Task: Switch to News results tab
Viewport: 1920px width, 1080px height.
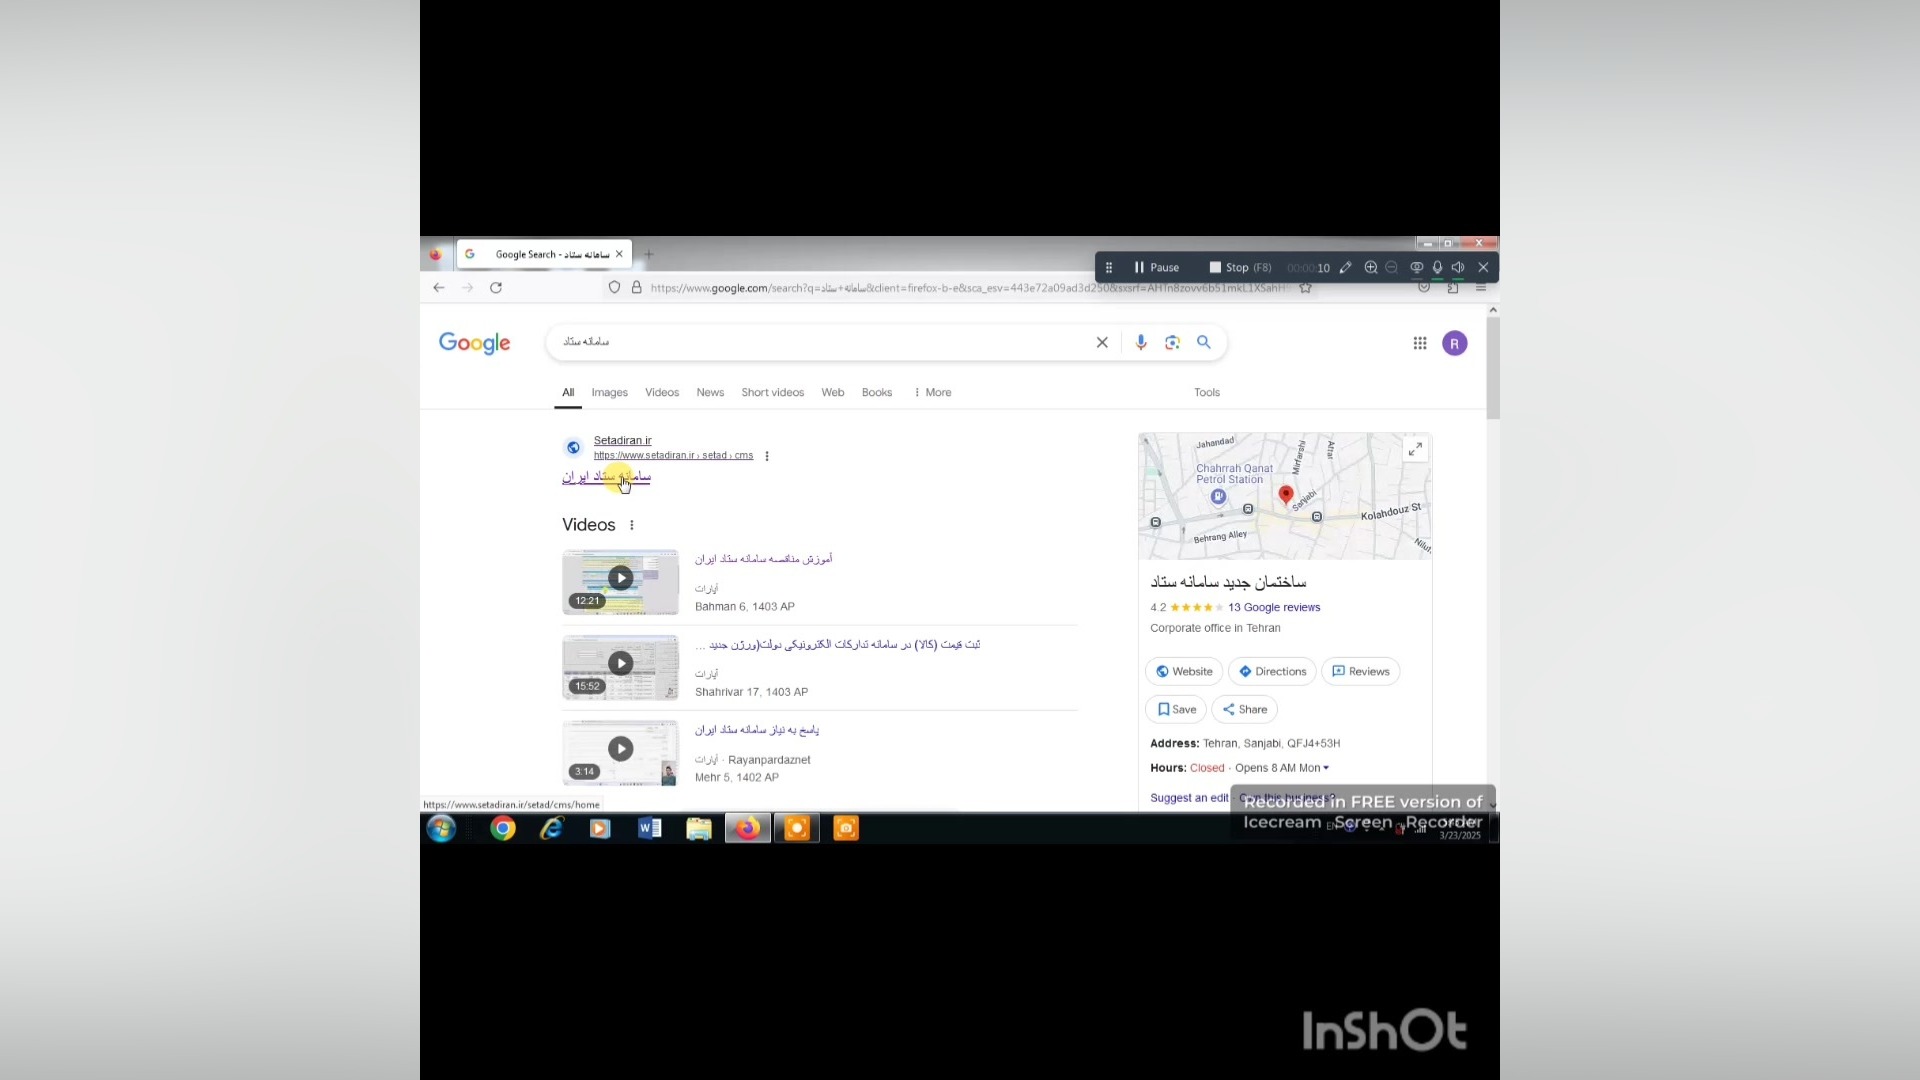Action: pos(710,393)
